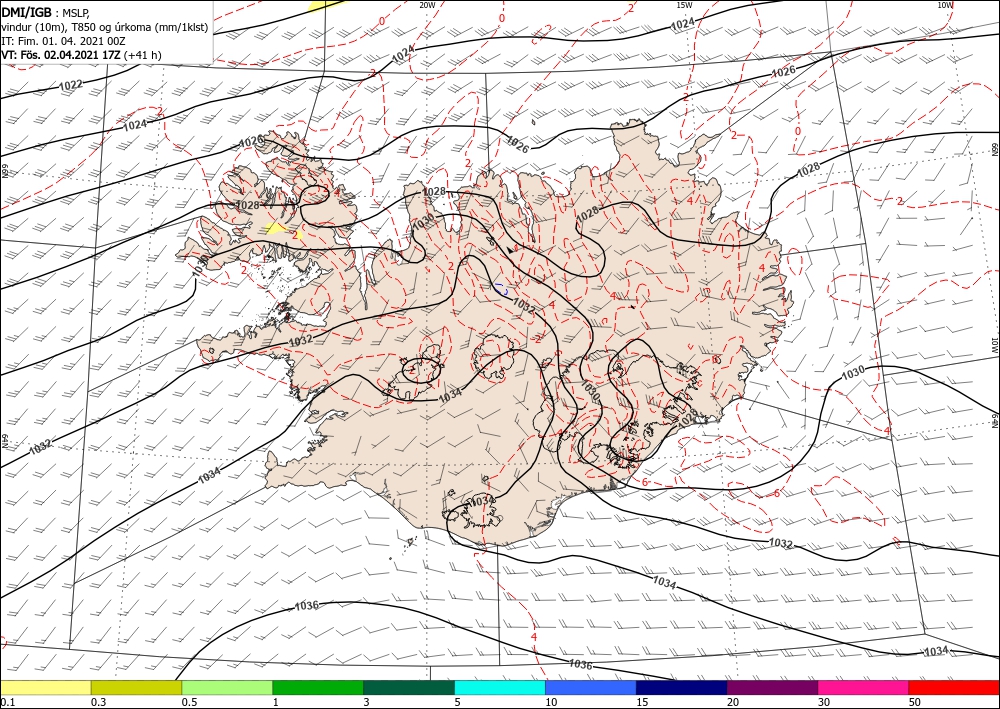The image size is (1000, 709).
Task: Click the legend value '3'
Action: (366, 702)
